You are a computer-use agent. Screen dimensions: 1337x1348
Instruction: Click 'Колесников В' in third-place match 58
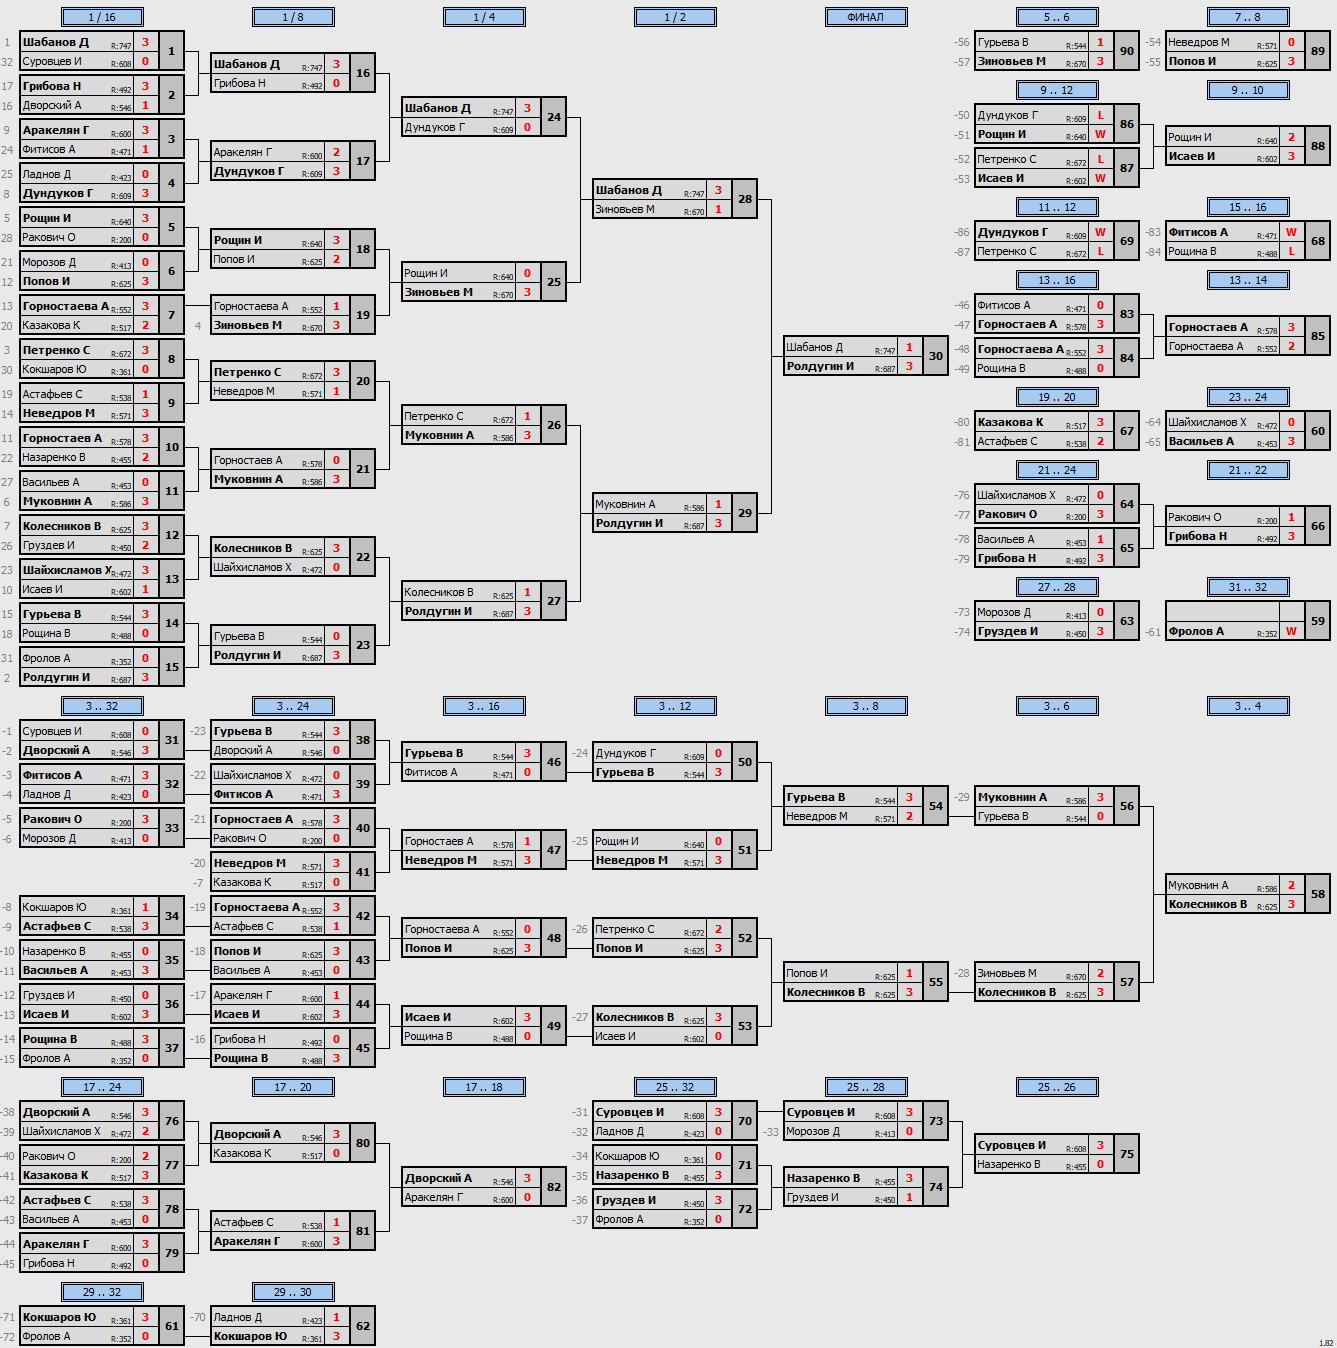[1208, 904]
